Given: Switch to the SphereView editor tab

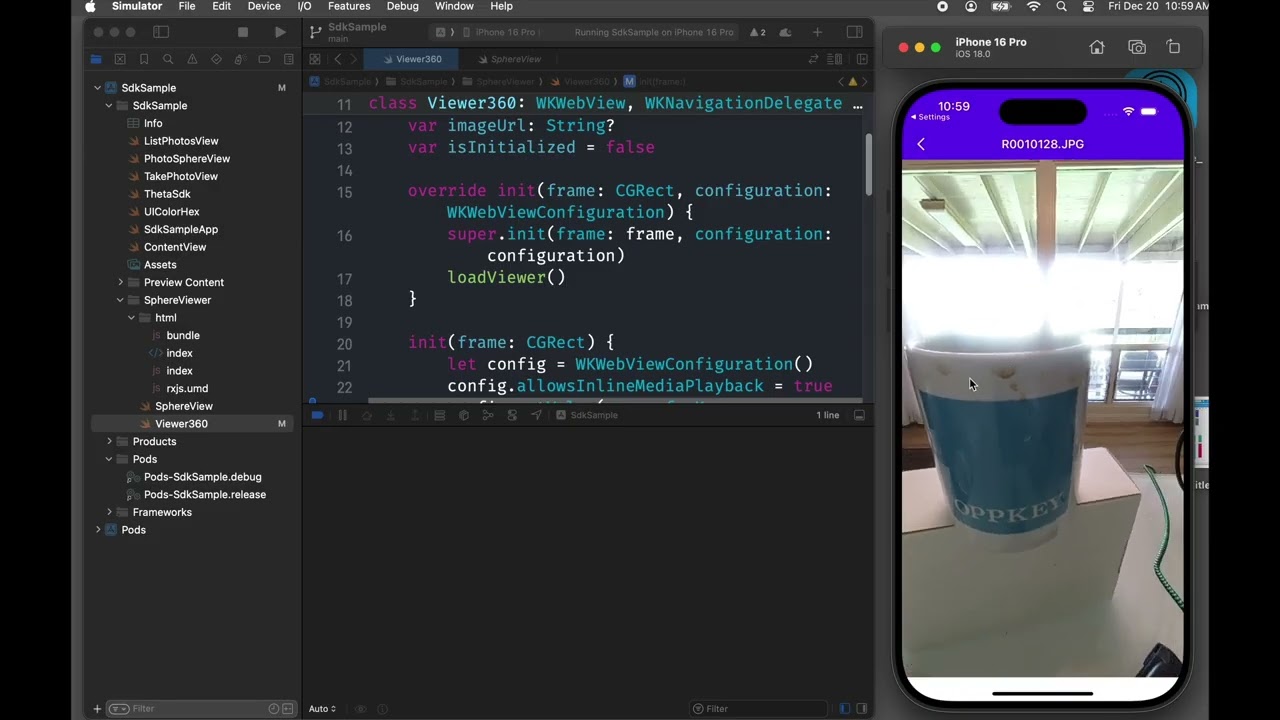Looking at the screenshot, I should click(x=515, y=59).
